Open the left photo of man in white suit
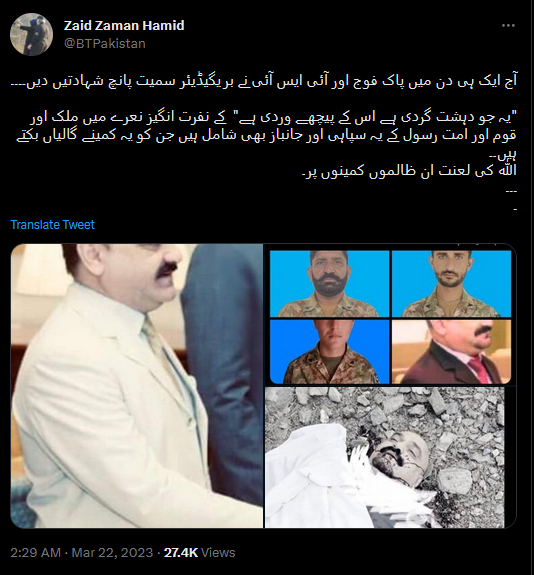534x575 pixels. [x=137, y=386]
